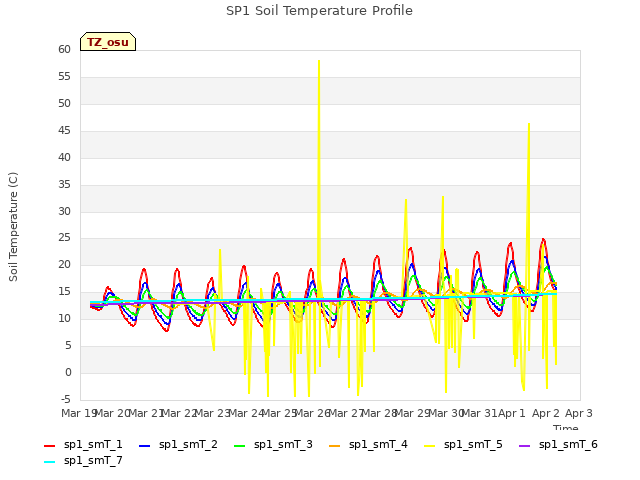Viewport: 640px width, 480px height.
Task: Click the Soil Temperature (C) axis label
Action: point(13,227)
